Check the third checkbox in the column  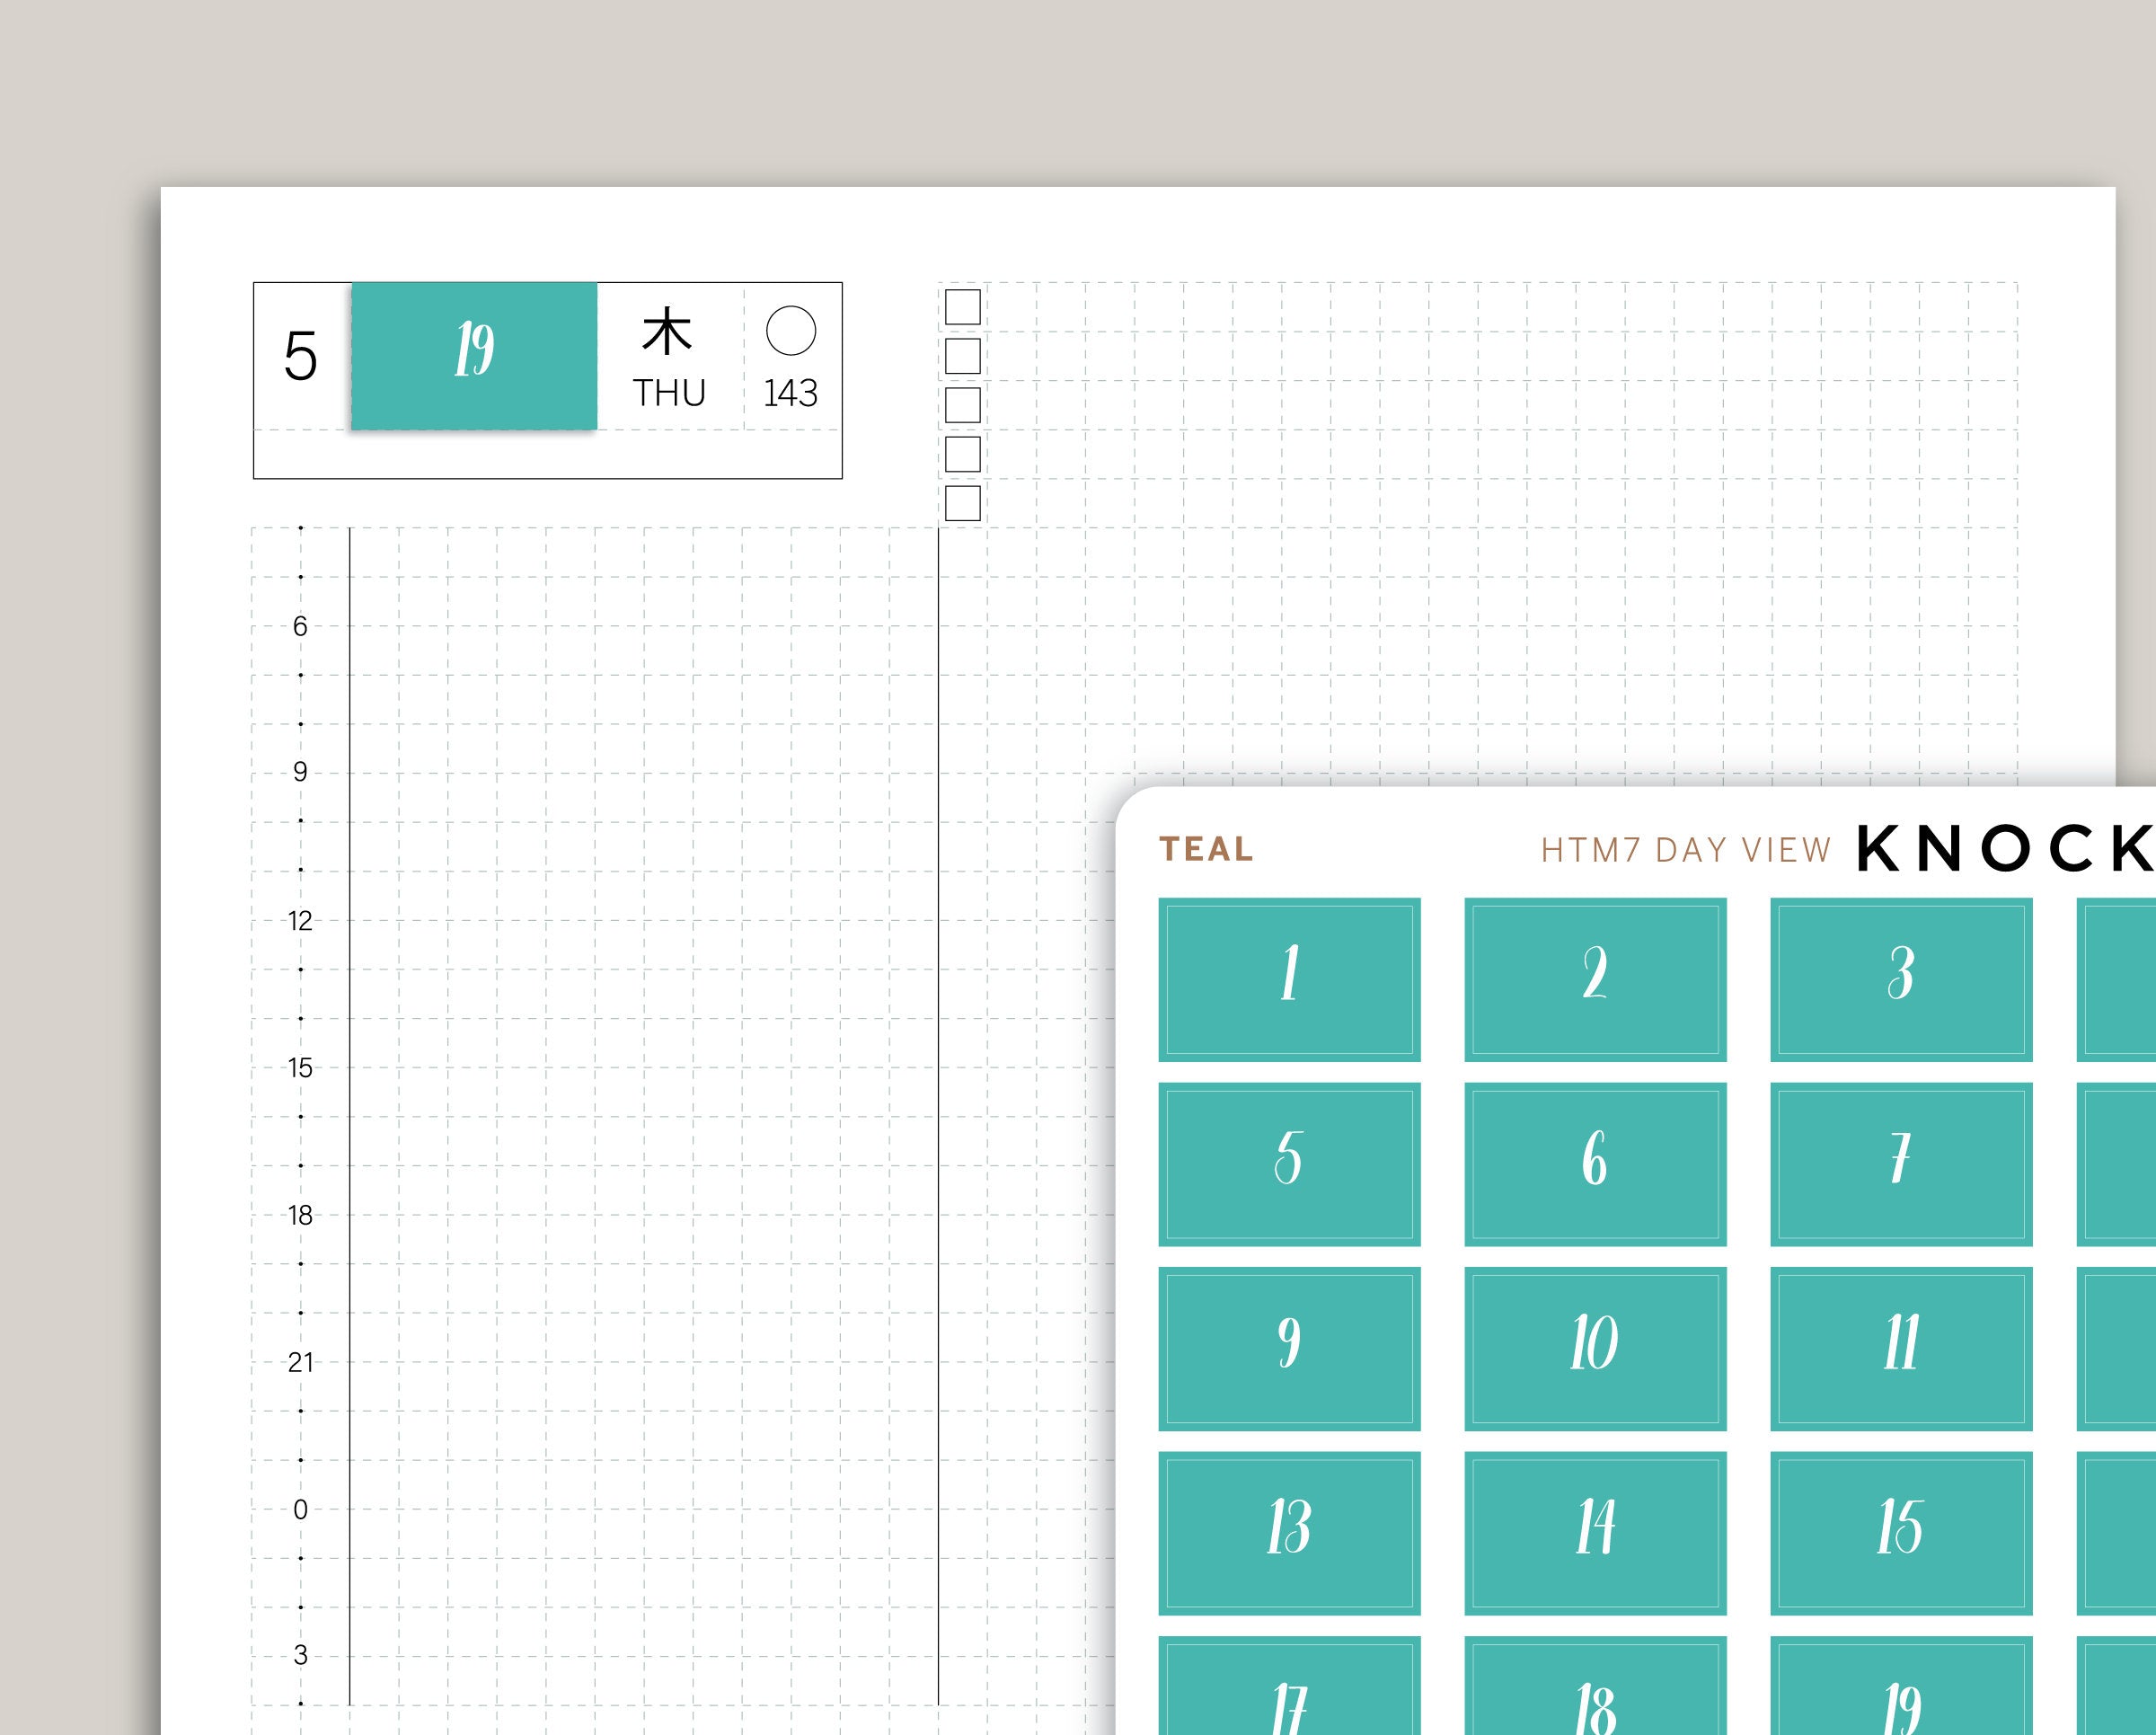pyautogui.click(x=962, y=405)
